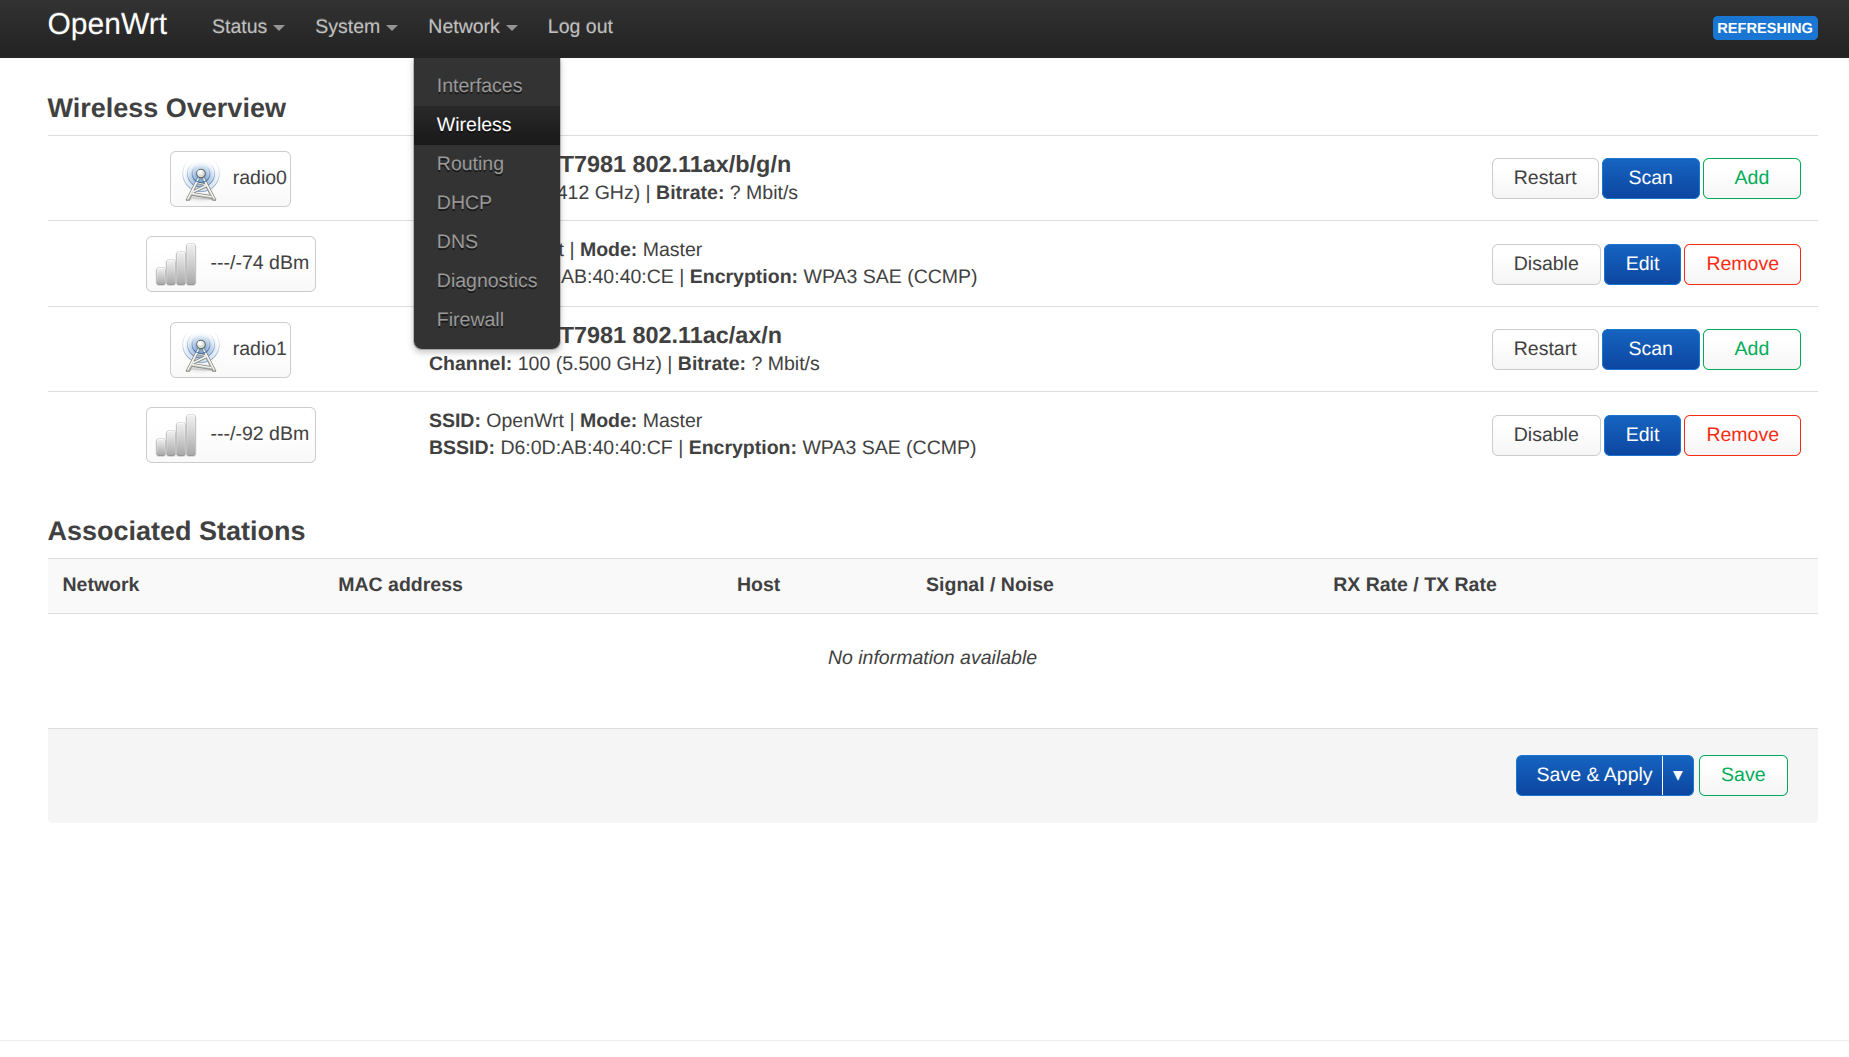Edit the OpenWrt network on D6:0D:AB:40:40:CF
Image resolution: width=1849 pixels, height=1057 pixels.
pyautogui.click(x=1642, y=435)
